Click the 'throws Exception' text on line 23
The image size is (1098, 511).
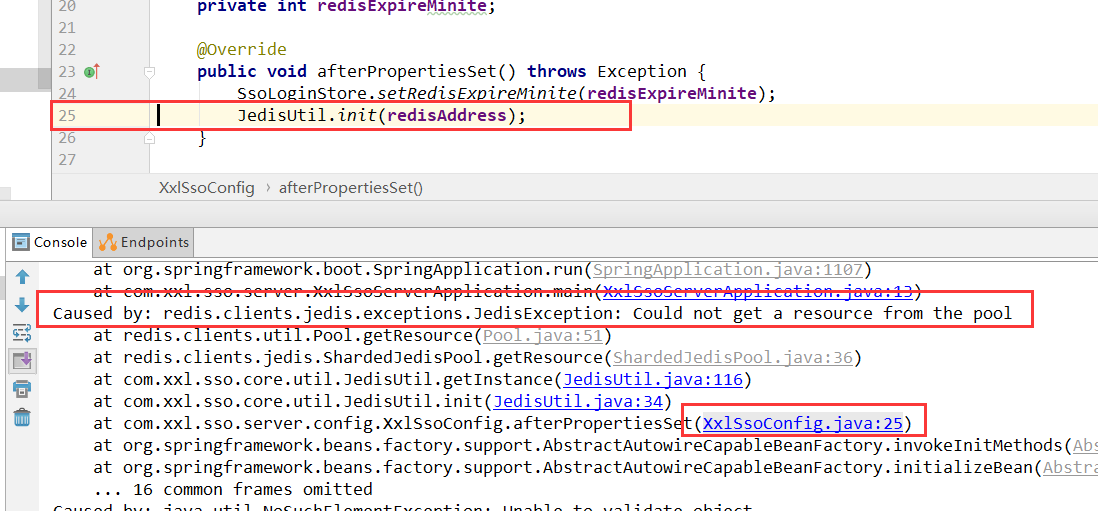tap(606, 71)
